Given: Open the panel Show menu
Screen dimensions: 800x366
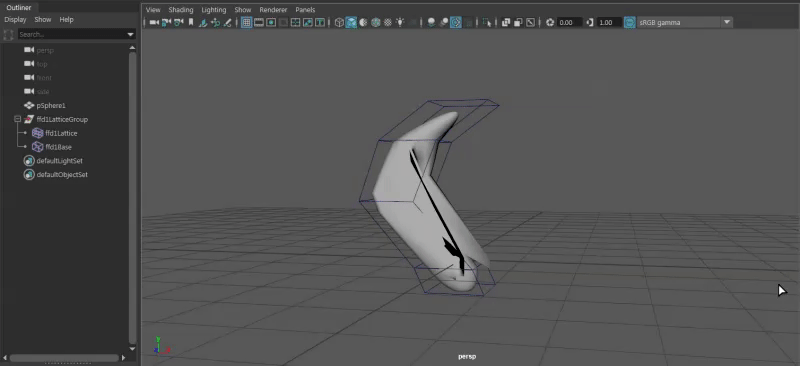Looking at the screenshot, I should [242, 10].
